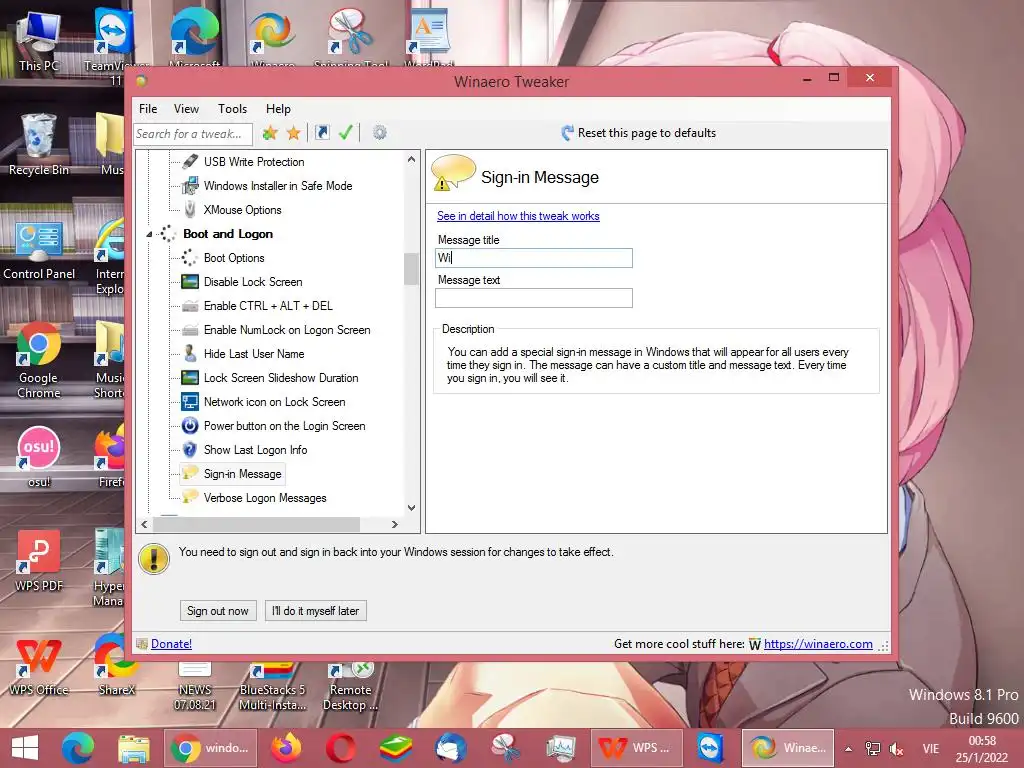Viewport: 1024px width, 768px height.
Task: Click the Message title input field
Action: [534, 257]
